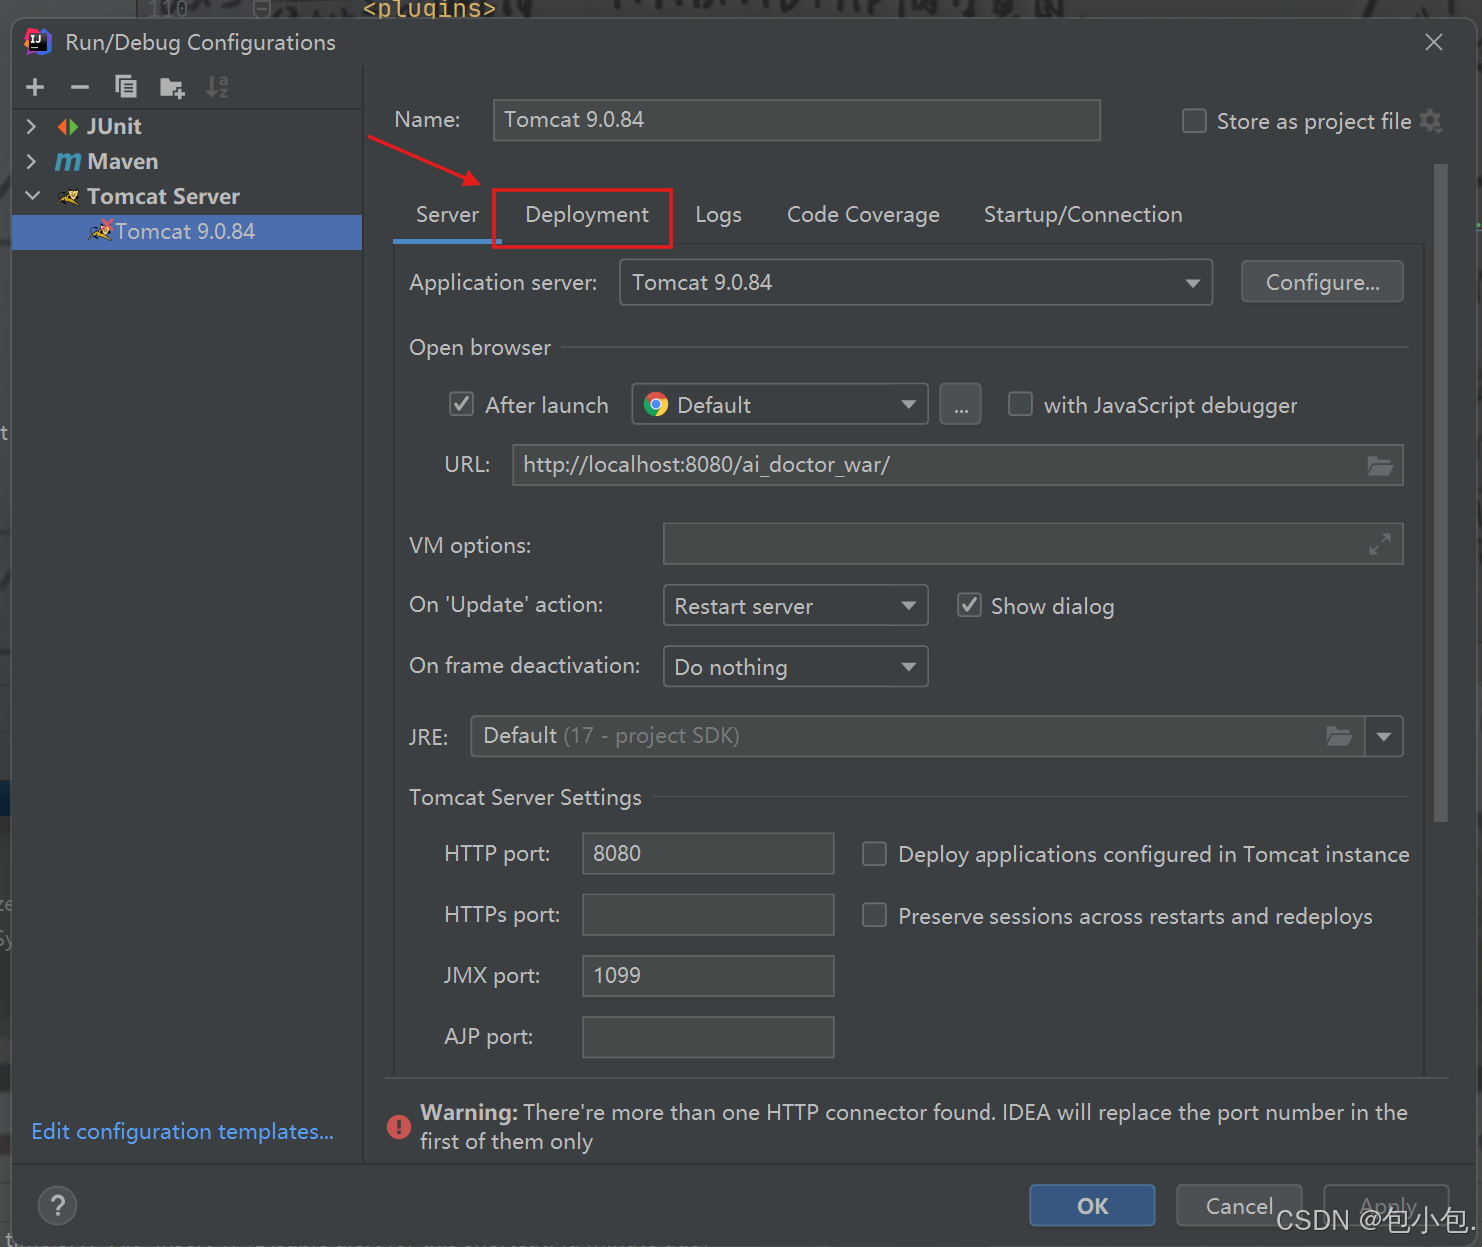
Task: Click the move-into-new-folder icon
Action: pyautogui.click(x=172, y=88)
